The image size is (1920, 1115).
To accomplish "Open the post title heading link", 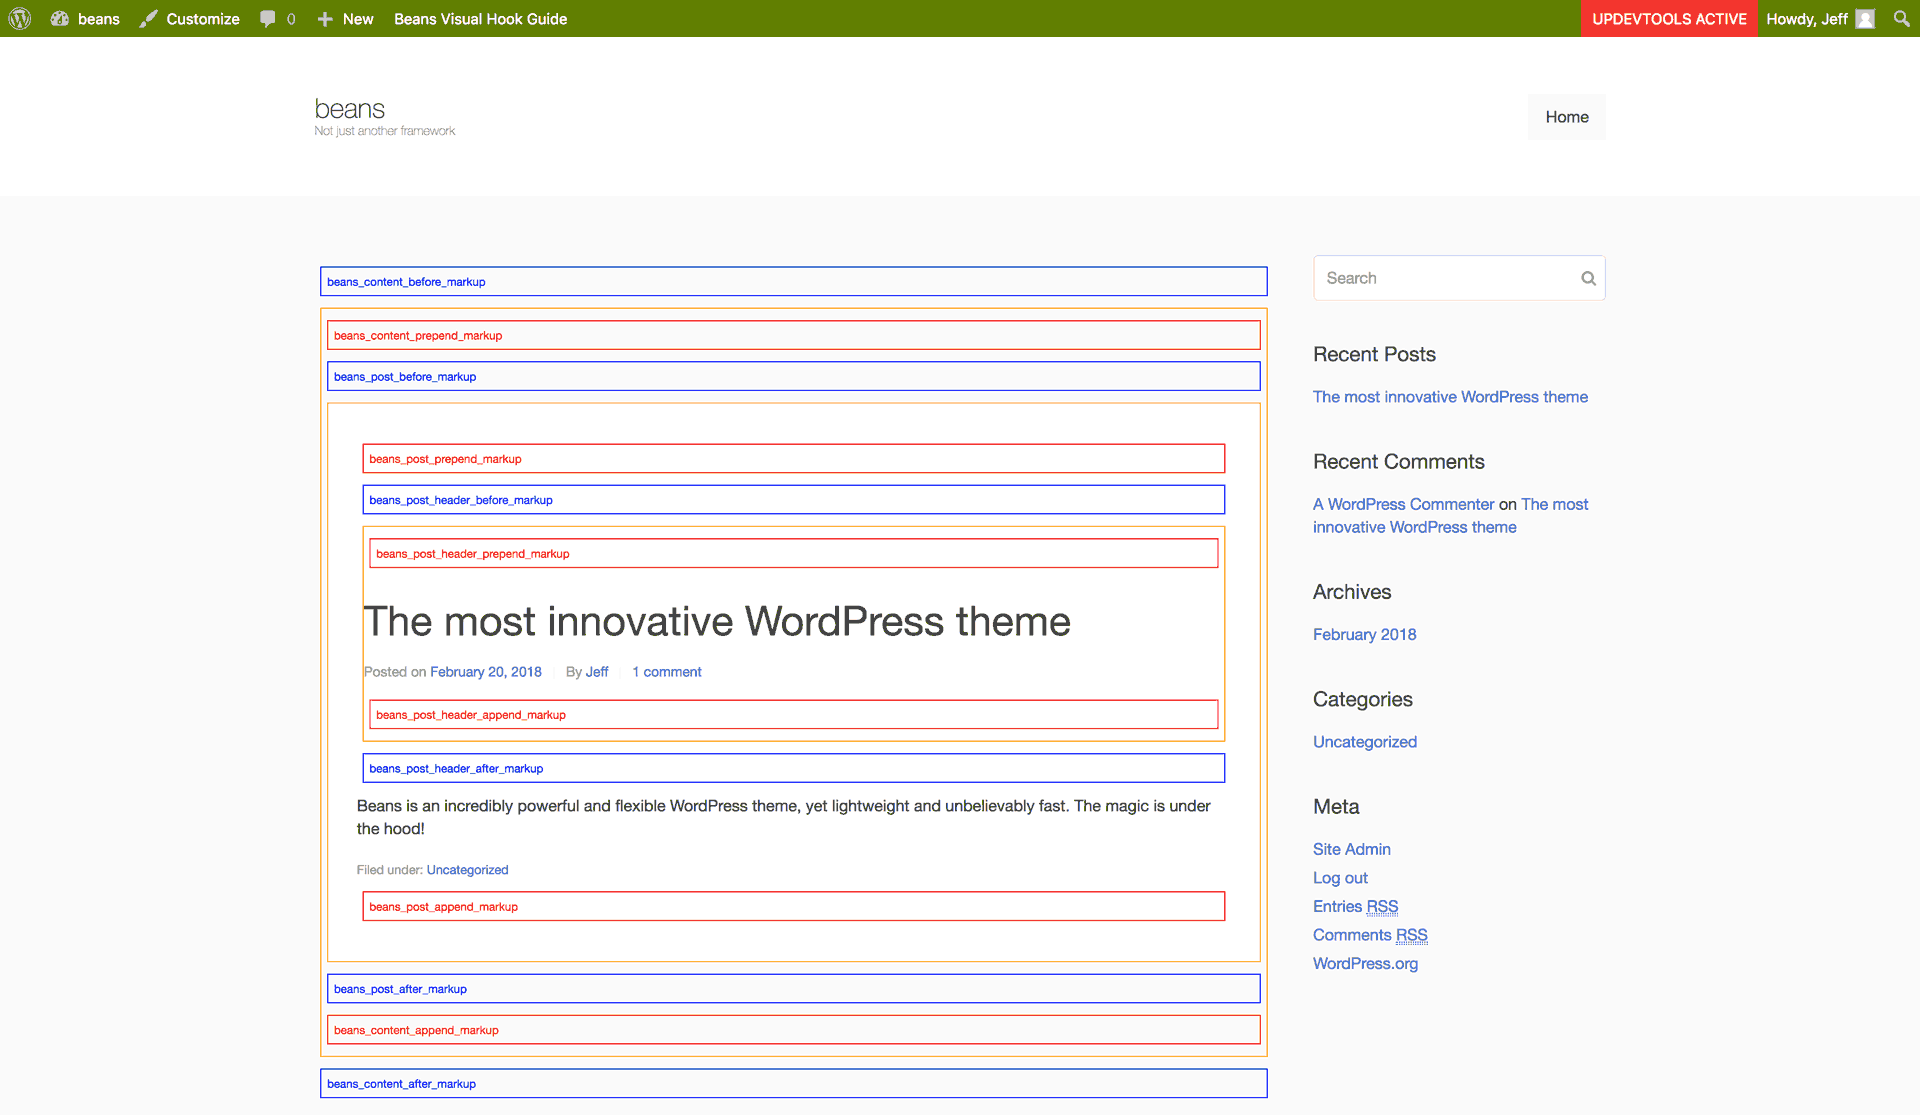I will point(716,621).
